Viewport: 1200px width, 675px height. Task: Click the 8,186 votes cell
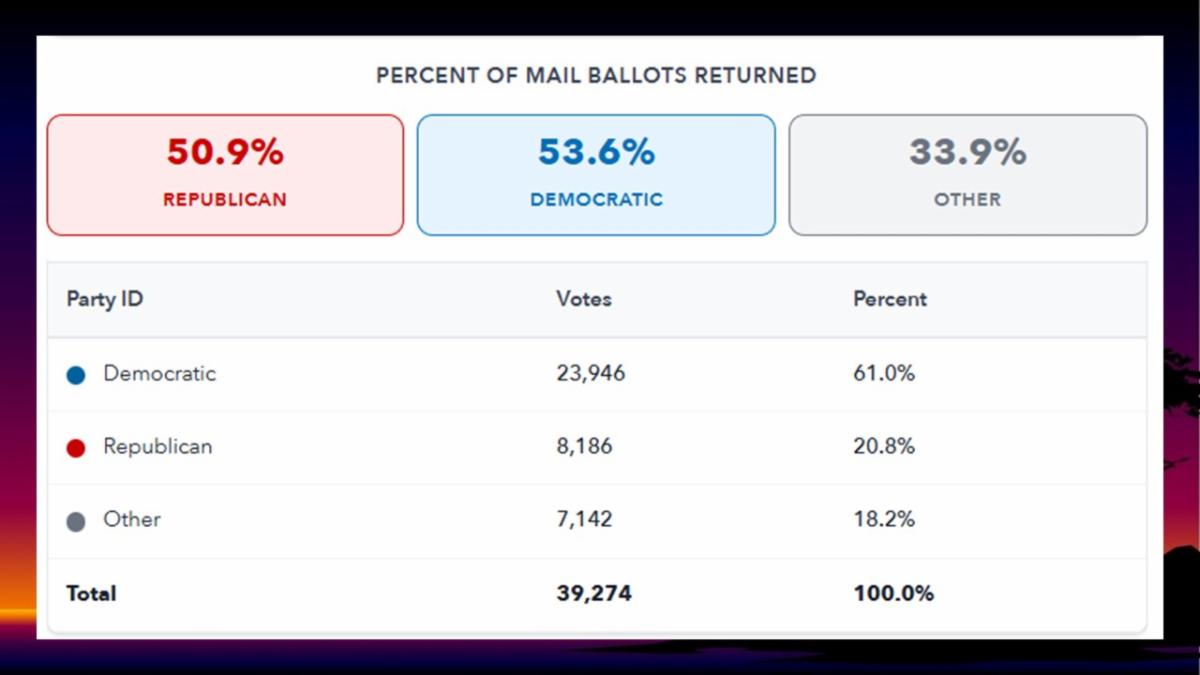(x=585, y=447)
